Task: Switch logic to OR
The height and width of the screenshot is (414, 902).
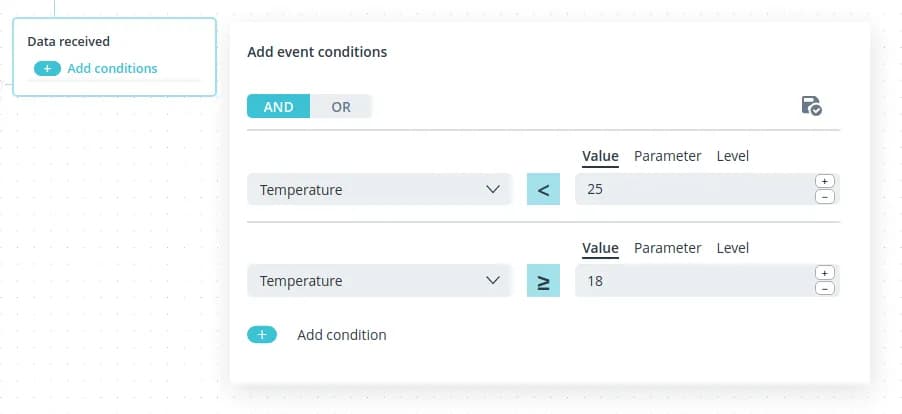Action: tap(341, 107)
